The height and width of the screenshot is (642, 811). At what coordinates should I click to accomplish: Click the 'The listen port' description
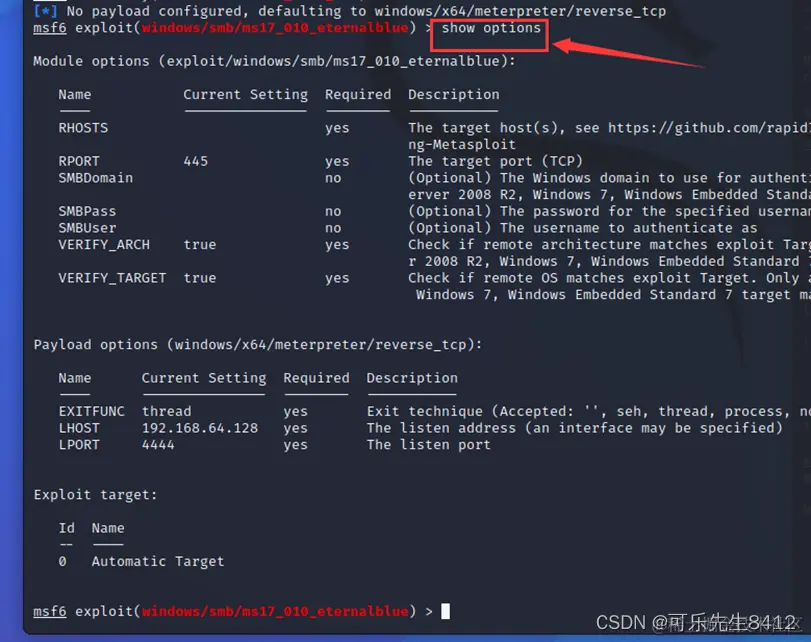pos(429,444)
